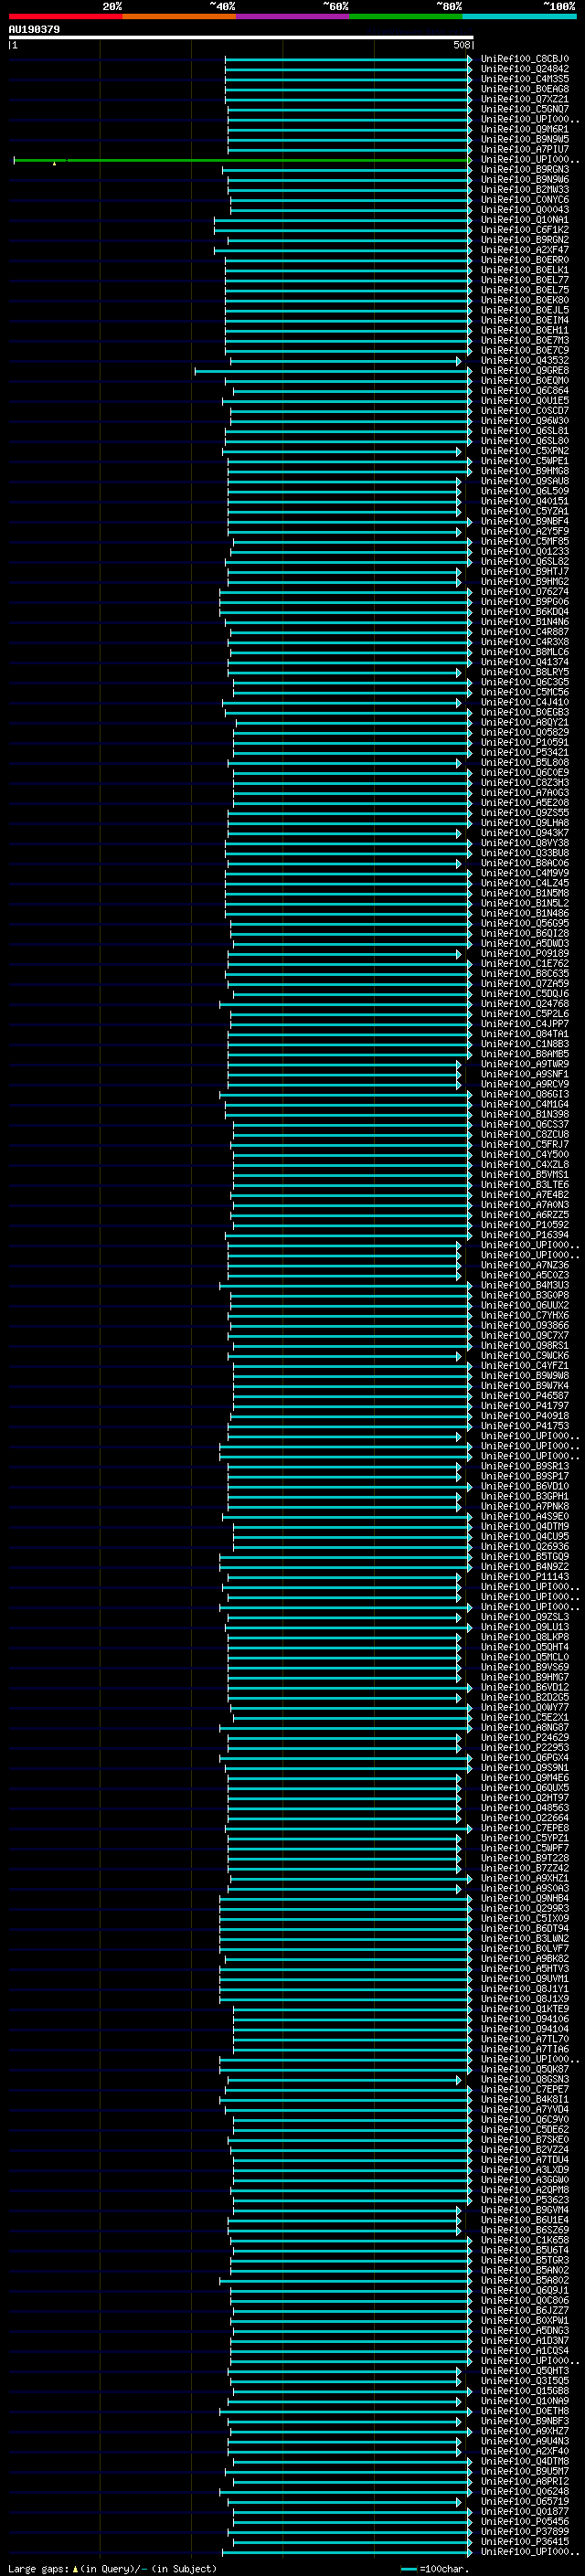
Task: Select hit label UniRef100_Q05829
Action: point(525,733)
